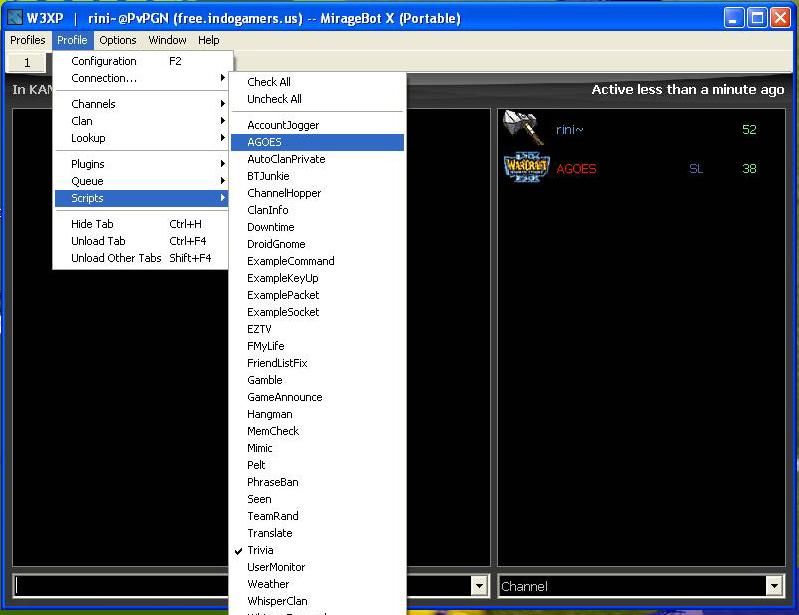This screenshot has width=799, height=615.
Task: Click the W3XP app icon in the title bar
Action: pyautogui.click(x=15, y=18)
